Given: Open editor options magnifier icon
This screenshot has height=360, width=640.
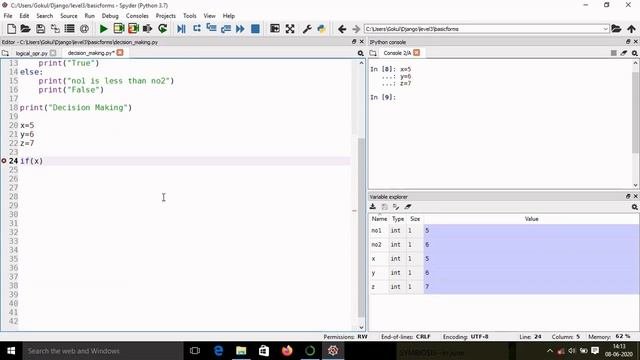Looking at the screenshot, I should click(360, 53).
